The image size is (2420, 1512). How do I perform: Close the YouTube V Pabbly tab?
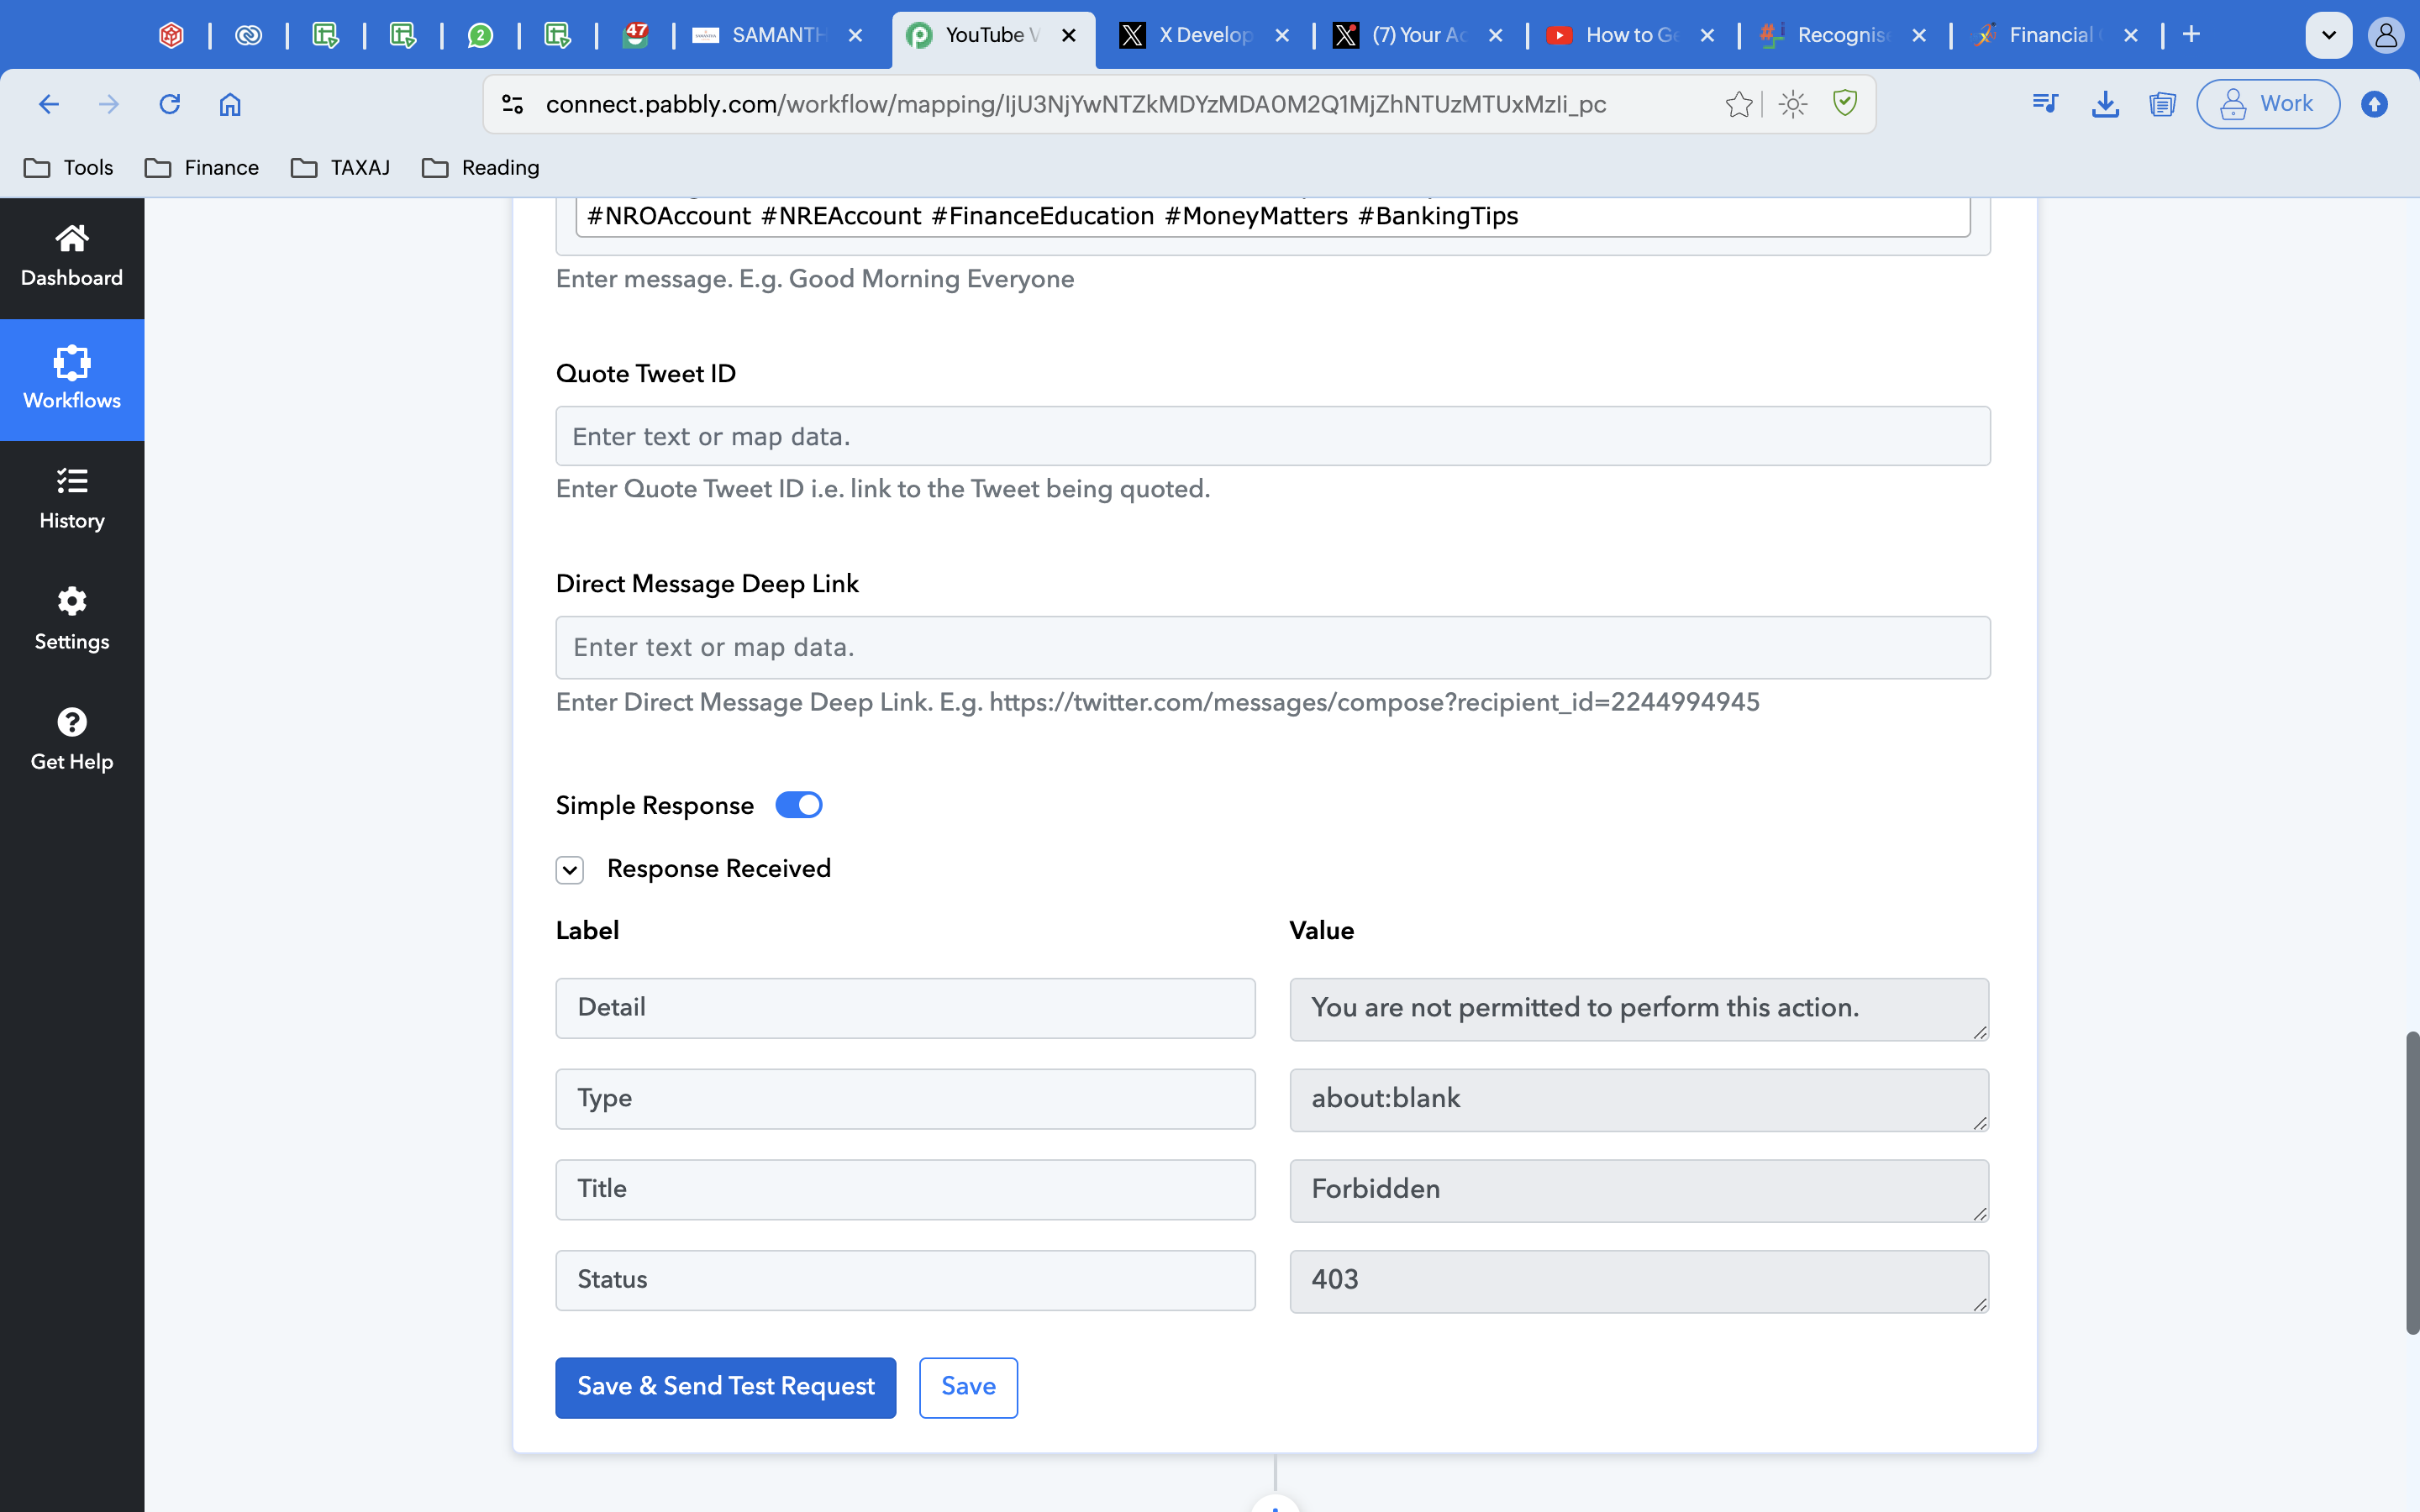tap(1069, 35)
